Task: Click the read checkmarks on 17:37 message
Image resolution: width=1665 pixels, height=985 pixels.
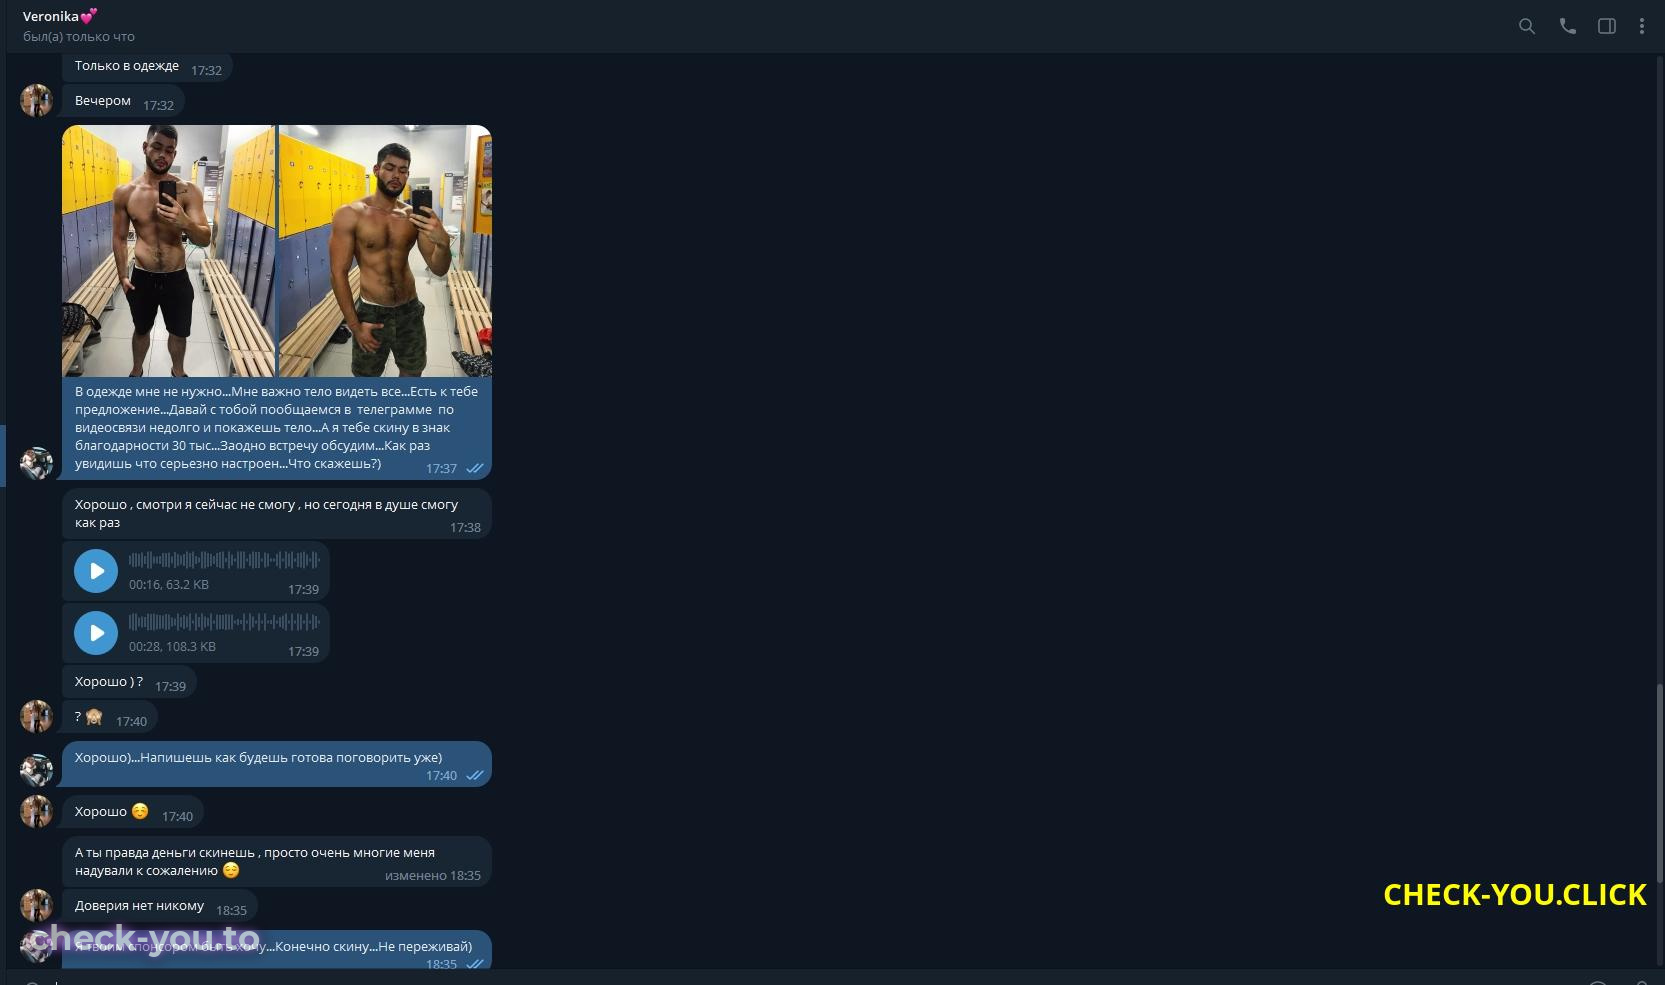Action: tap(475, 469)
